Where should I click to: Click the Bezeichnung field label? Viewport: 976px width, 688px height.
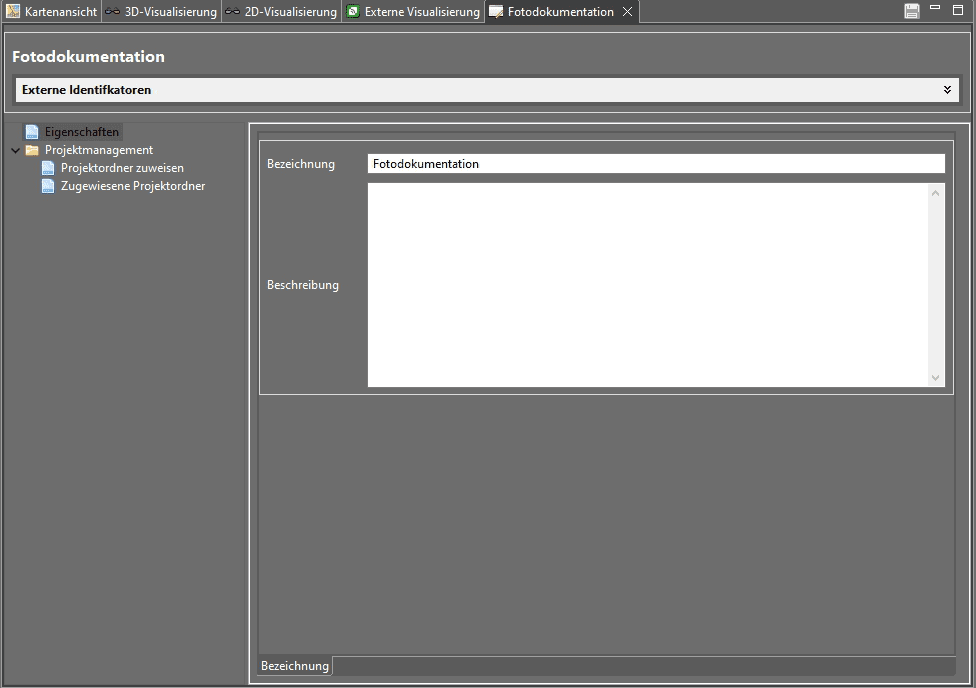301,164
